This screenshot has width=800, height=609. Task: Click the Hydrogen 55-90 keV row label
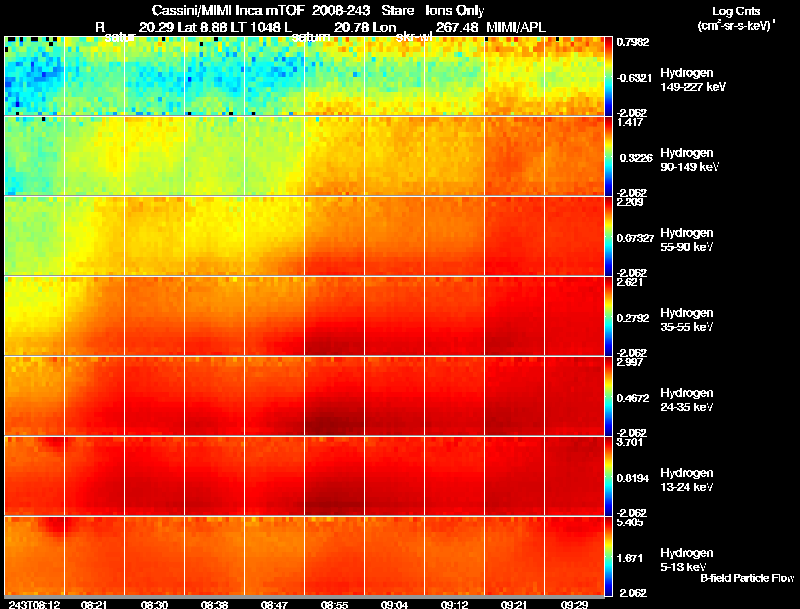pyautogui.click(x=687, y=240)
